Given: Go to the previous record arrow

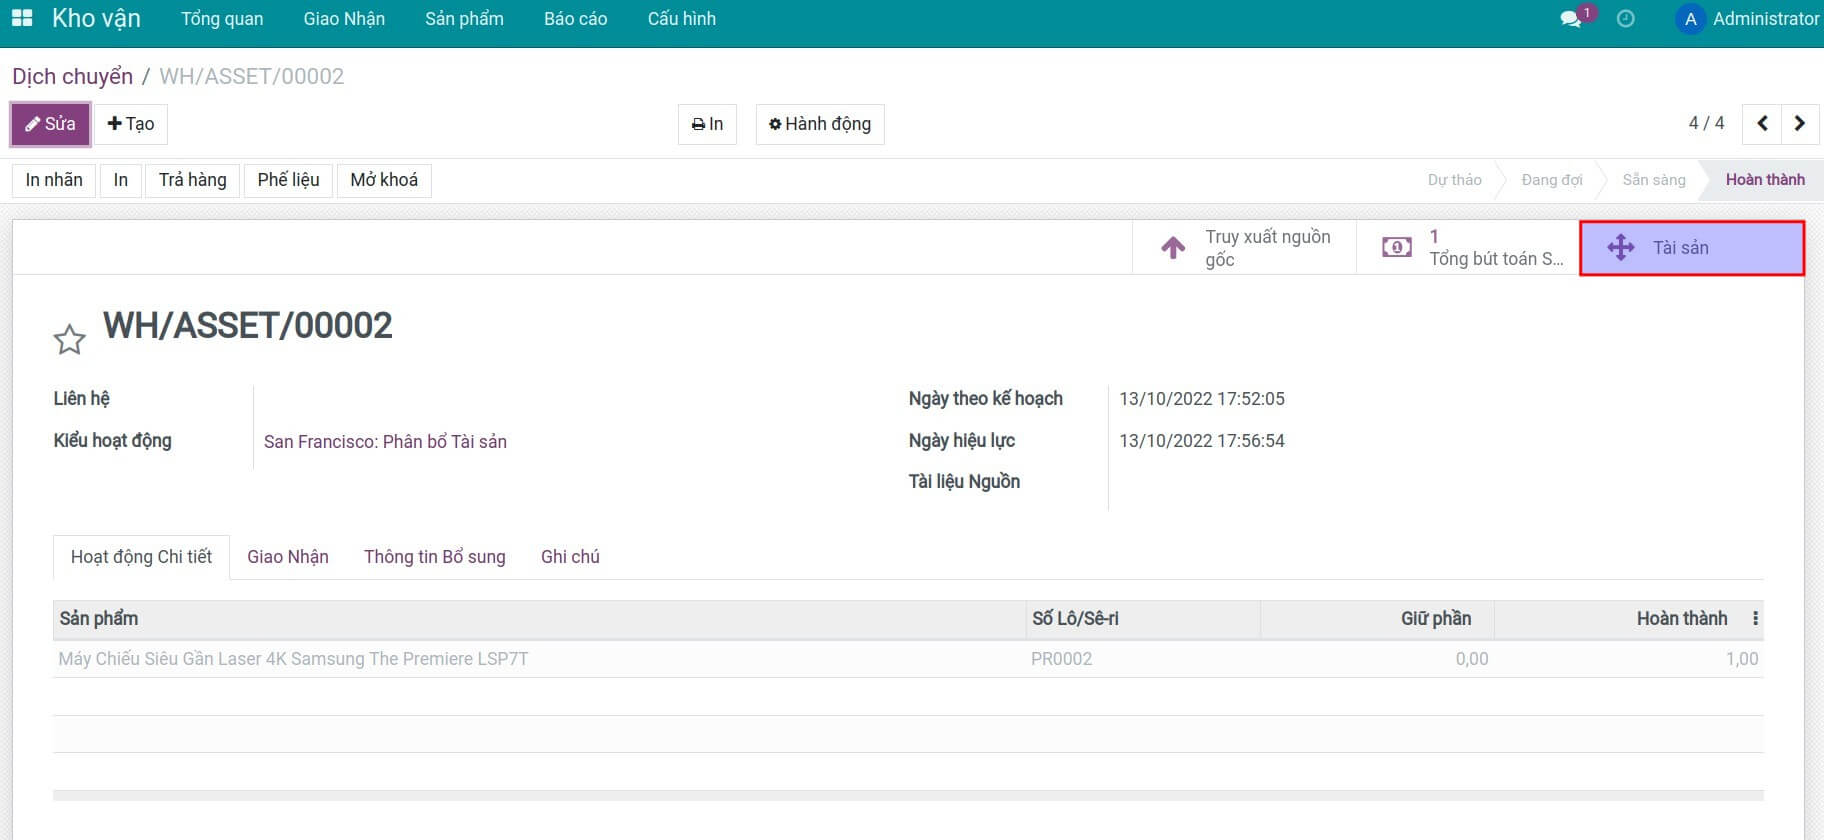Looking at the screenshot, I should click(1762, 124).
